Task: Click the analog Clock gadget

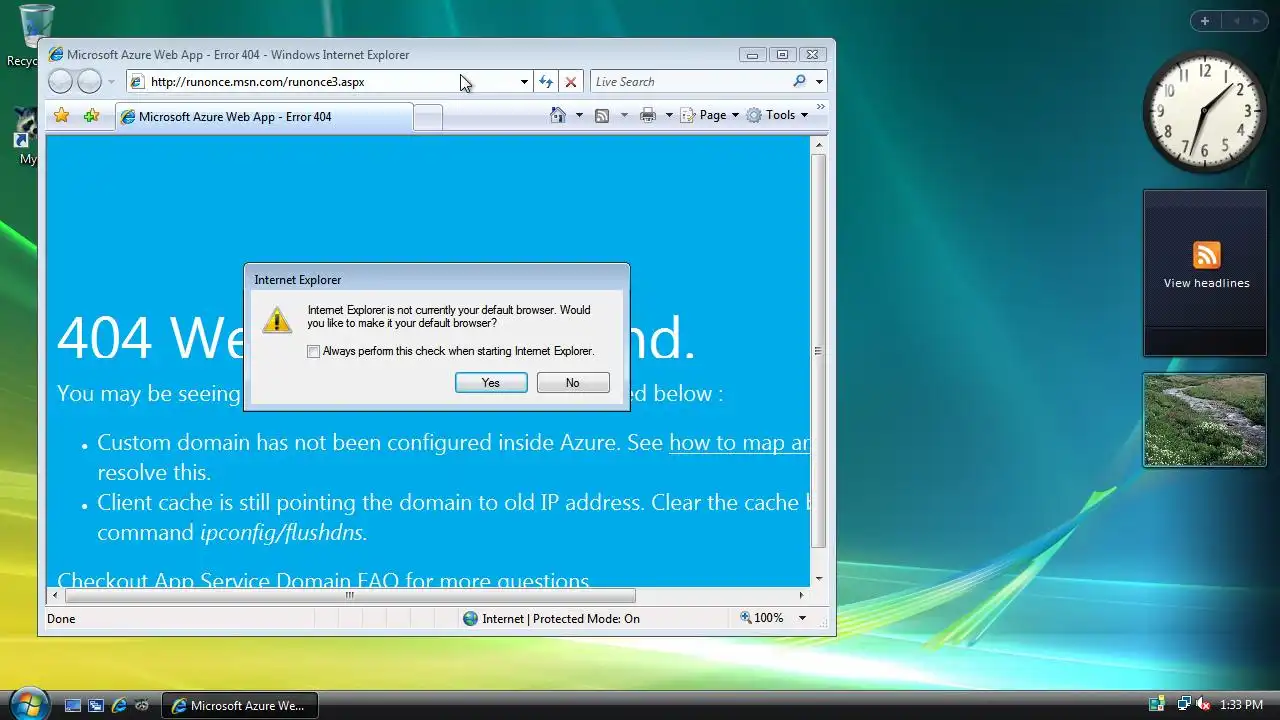Action: click(x=1205, y=112)
